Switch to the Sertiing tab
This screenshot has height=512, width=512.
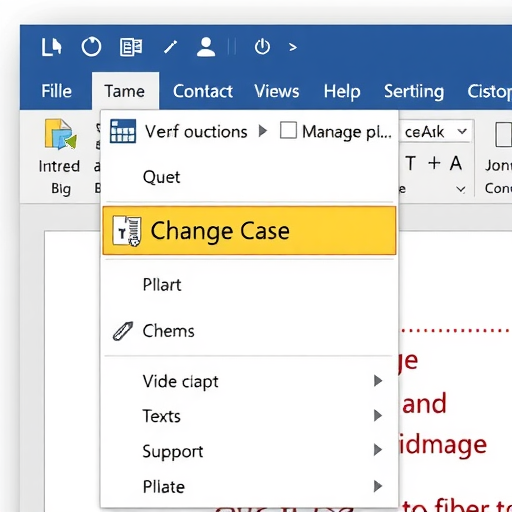click(414, 92)
